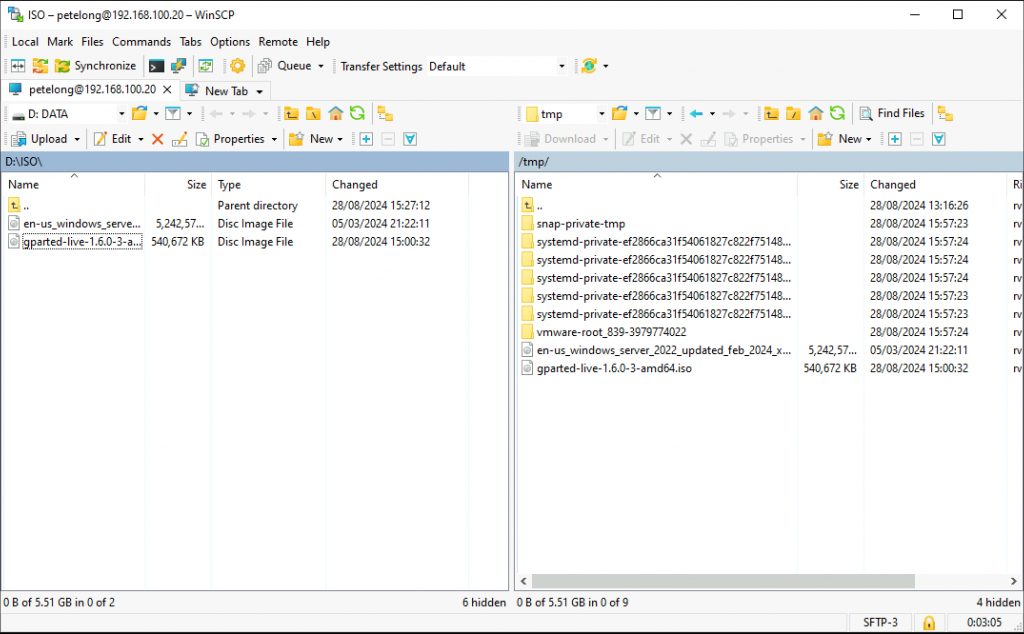Refresh the remote /tmp panel

[x=837, y=113]
